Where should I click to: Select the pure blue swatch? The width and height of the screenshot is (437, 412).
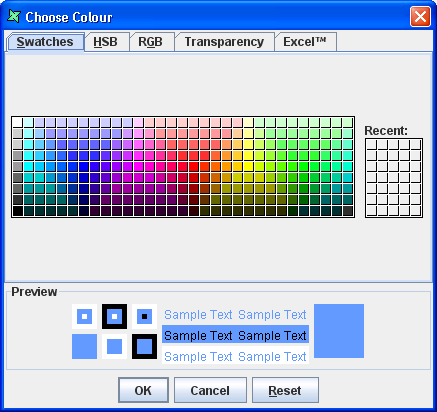83,167
